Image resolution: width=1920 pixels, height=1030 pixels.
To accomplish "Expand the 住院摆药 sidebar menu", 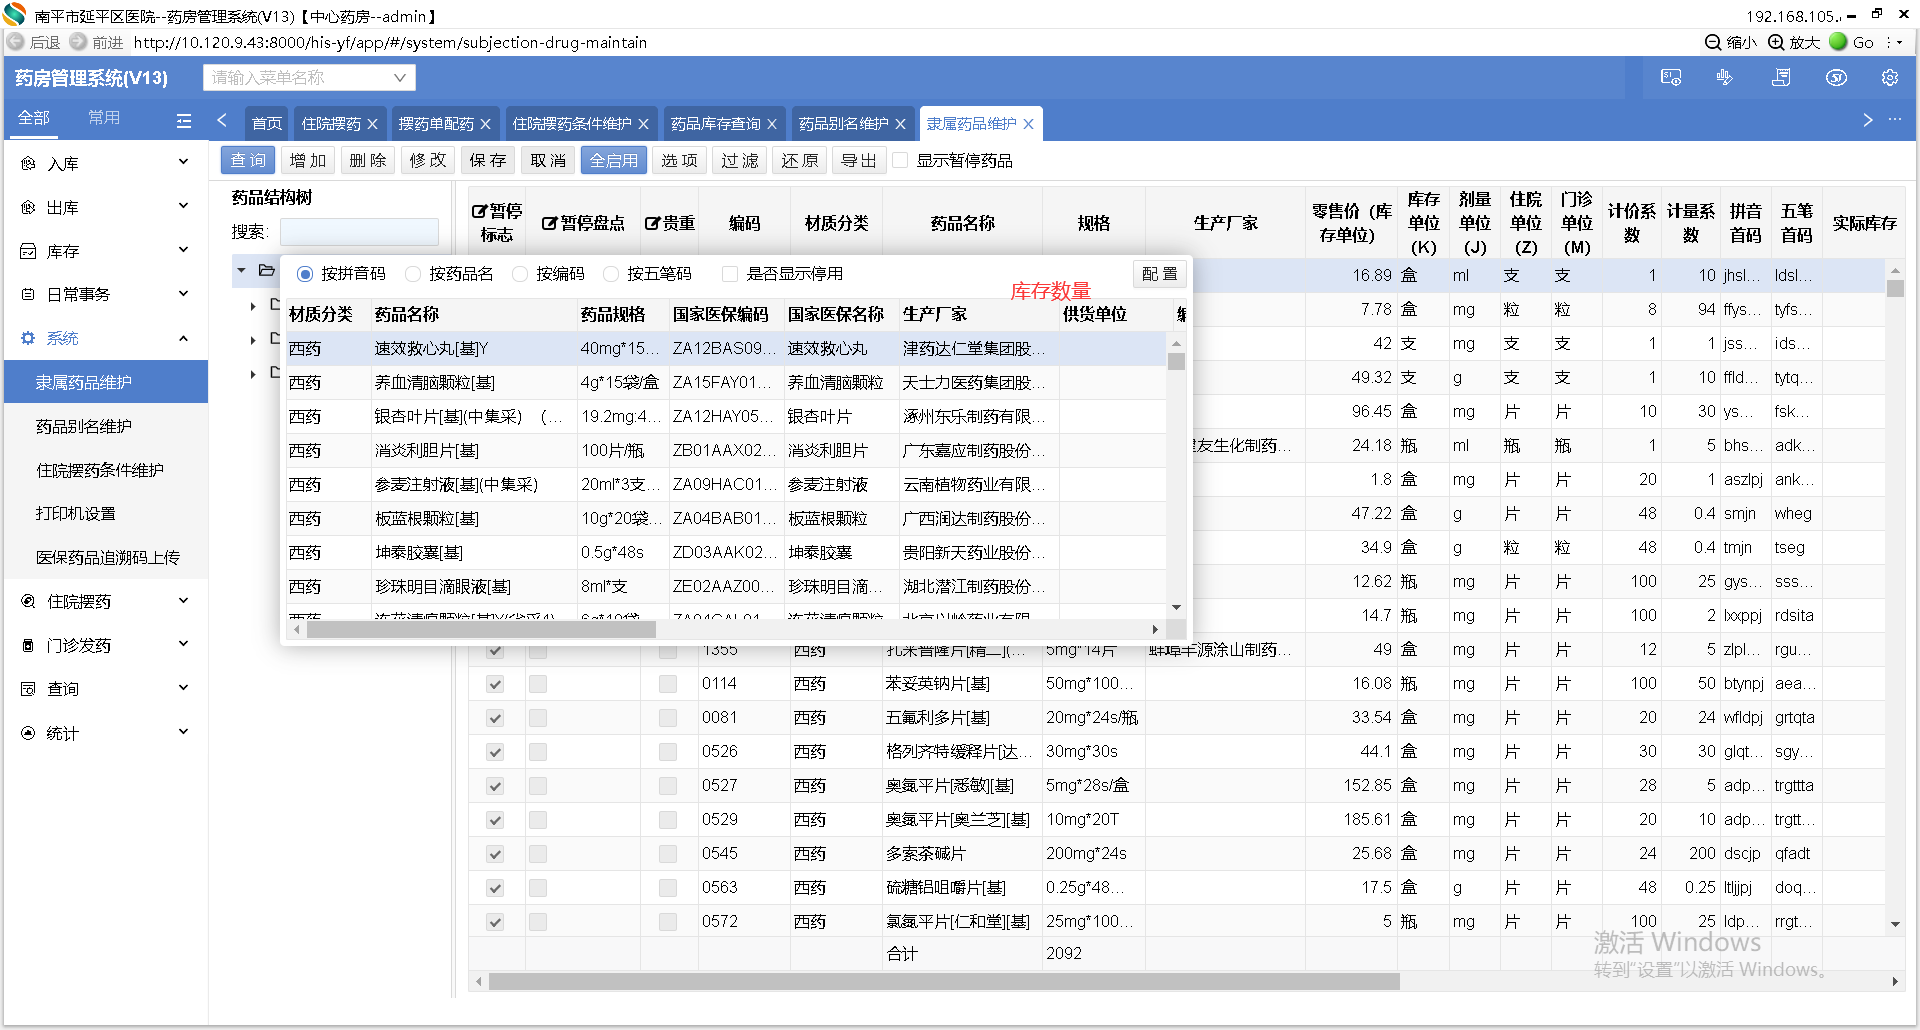I will click(x=183, y=601).
